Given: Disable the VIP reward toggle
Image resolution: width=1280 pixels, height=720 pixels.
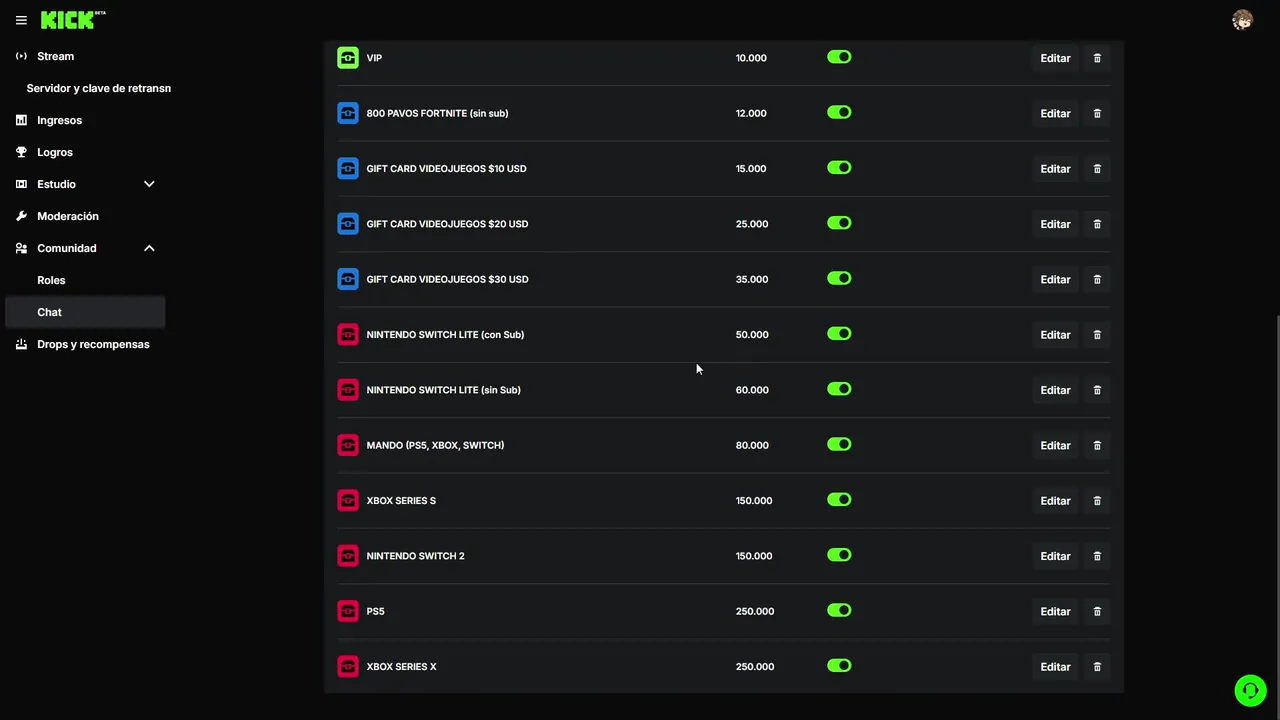Looking at the screenshot, I should tap(839, 57).
